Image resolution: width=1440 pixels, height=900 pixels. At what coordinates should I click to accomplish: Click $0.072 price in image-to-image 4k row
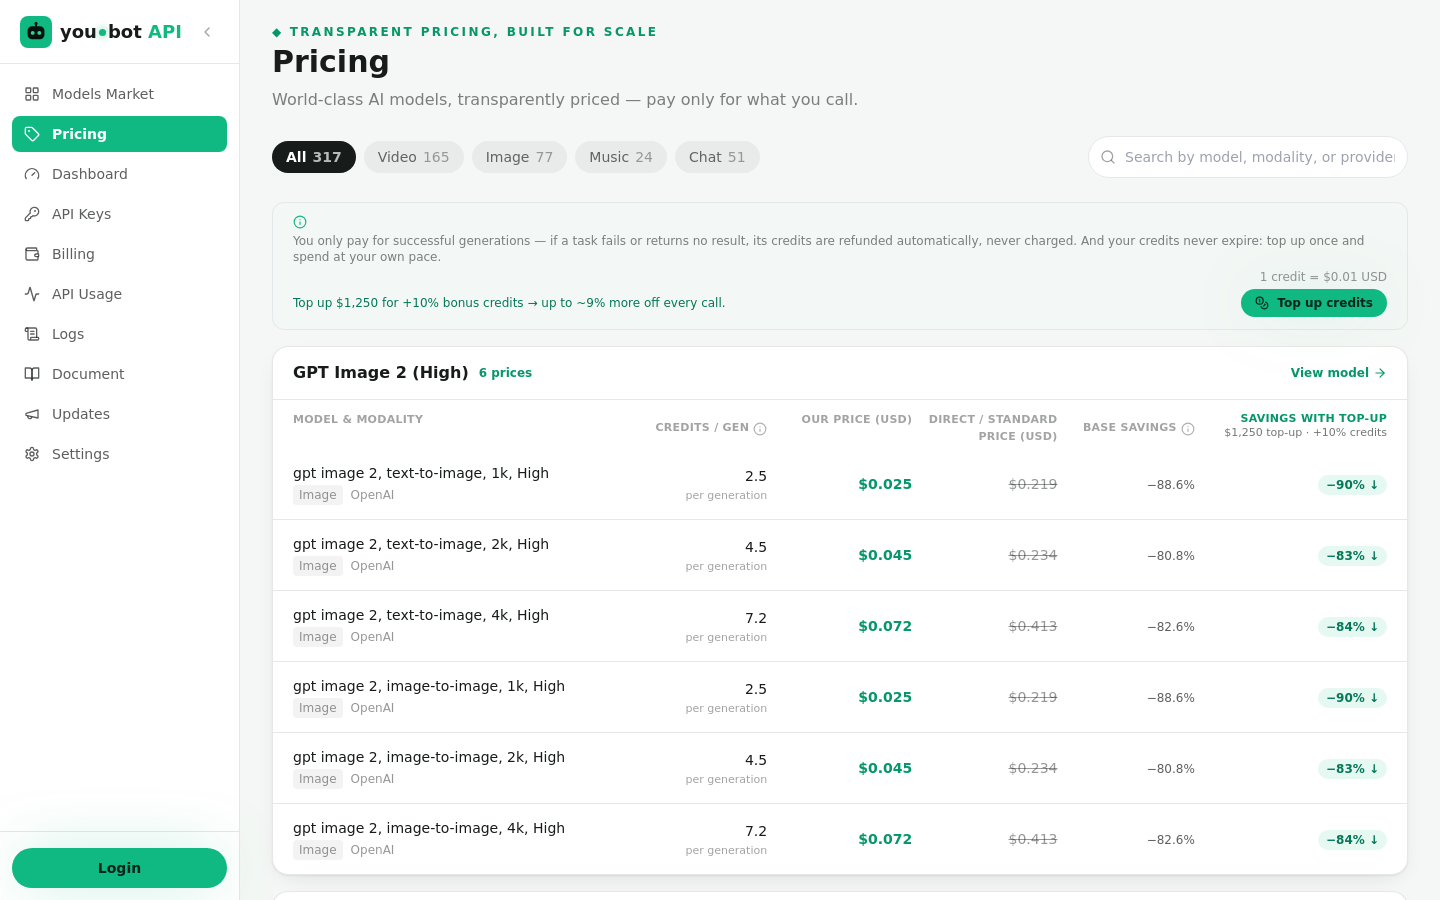point(885,839)
